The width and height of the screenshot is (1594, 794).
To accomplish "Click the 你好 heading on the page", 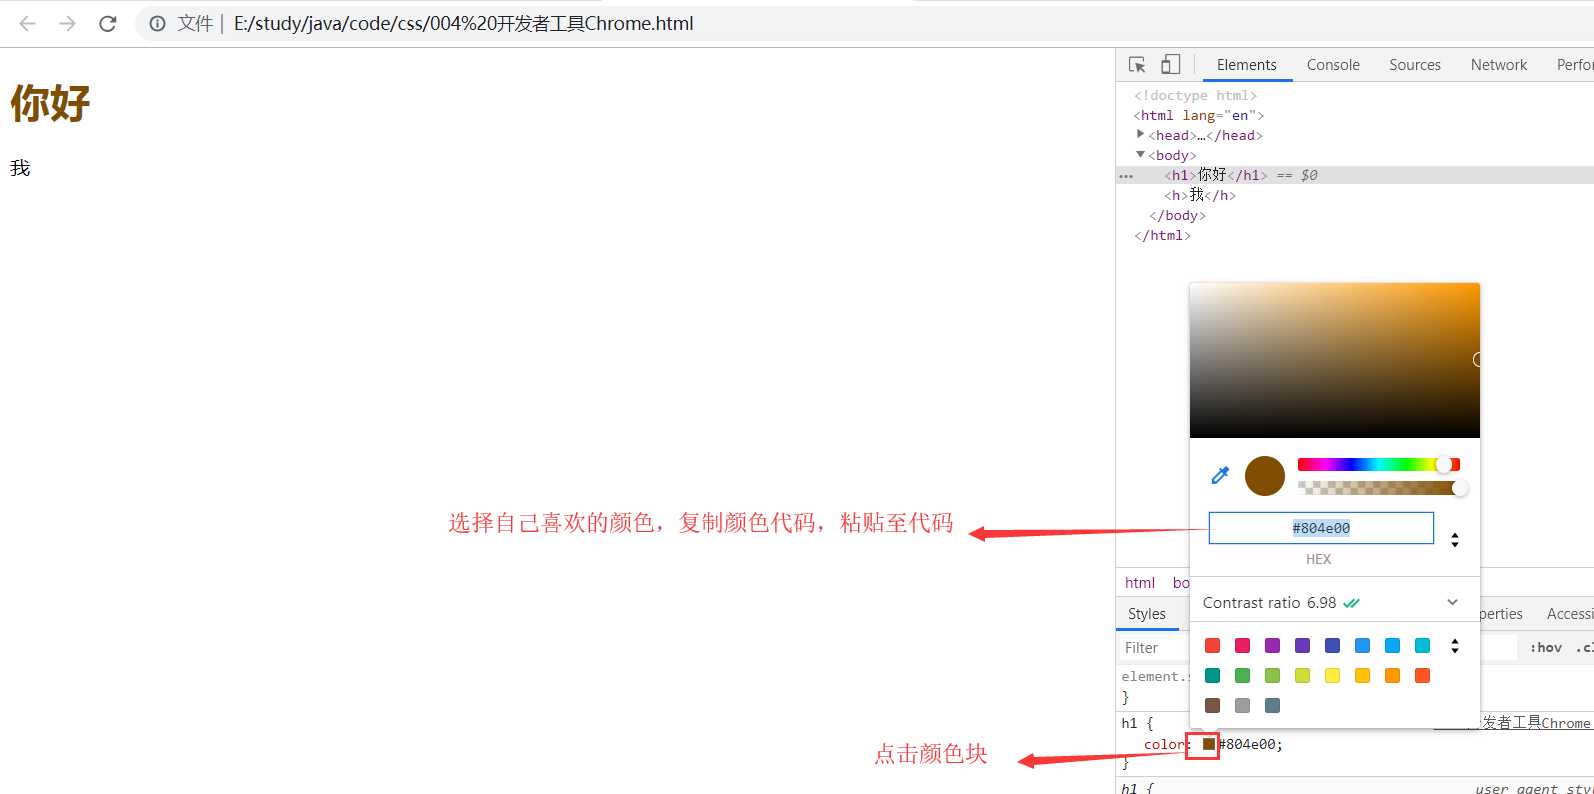I will tap(50, 103).
